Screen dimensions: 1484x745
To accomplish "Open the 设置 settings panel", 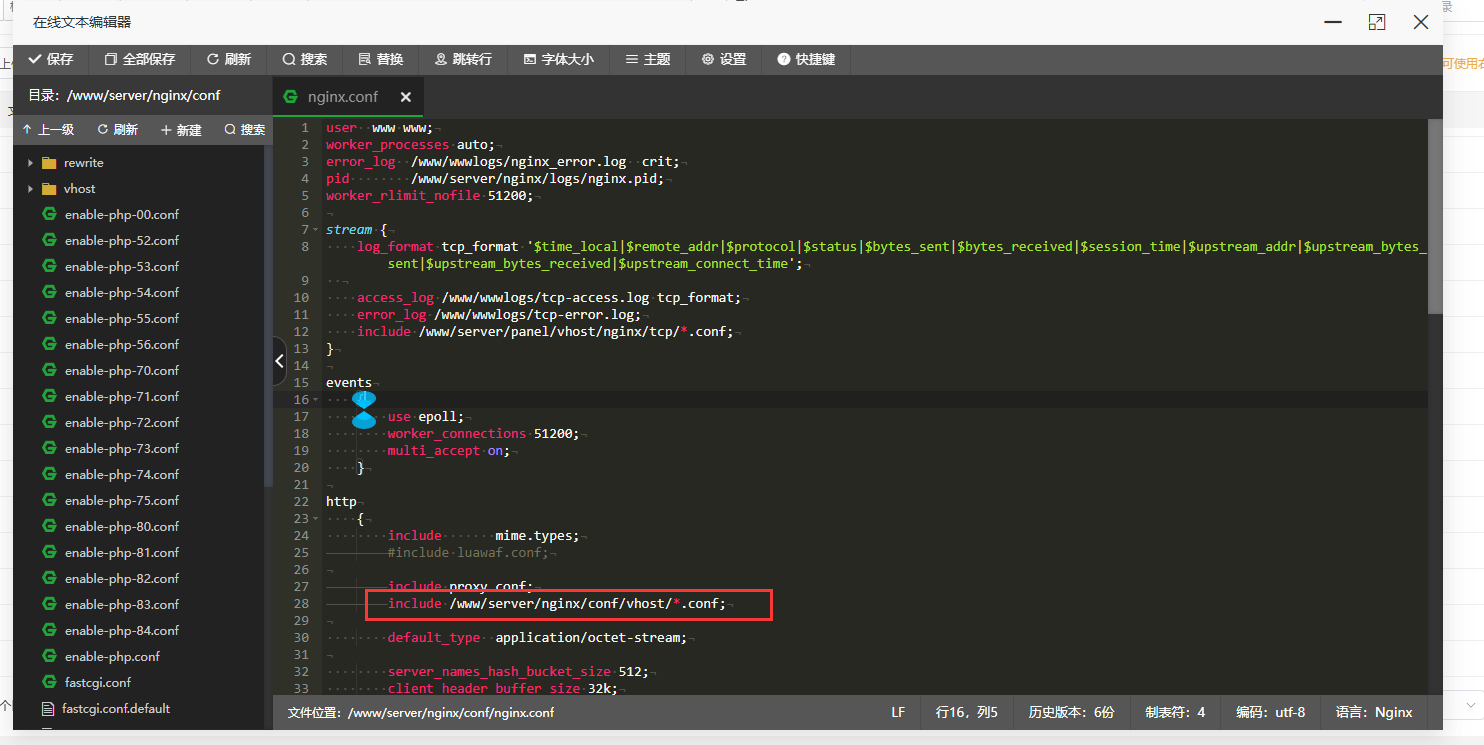I will 722,59.
